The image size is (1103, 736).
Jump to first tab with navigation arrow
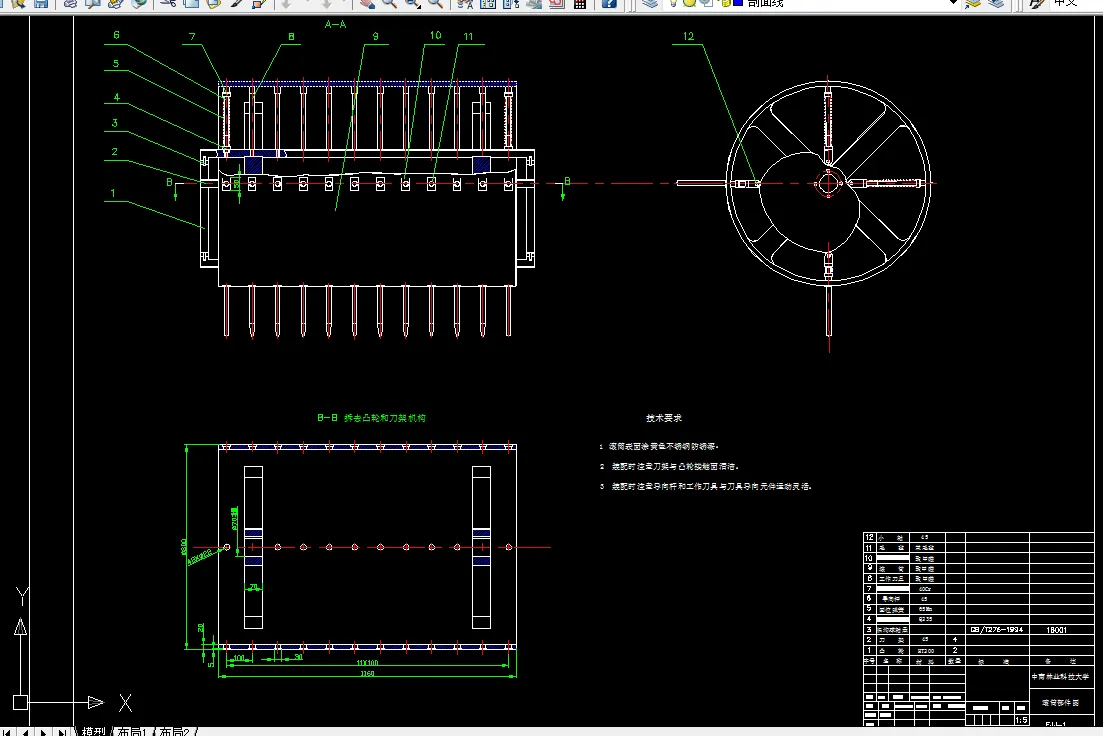pos(8,732)
